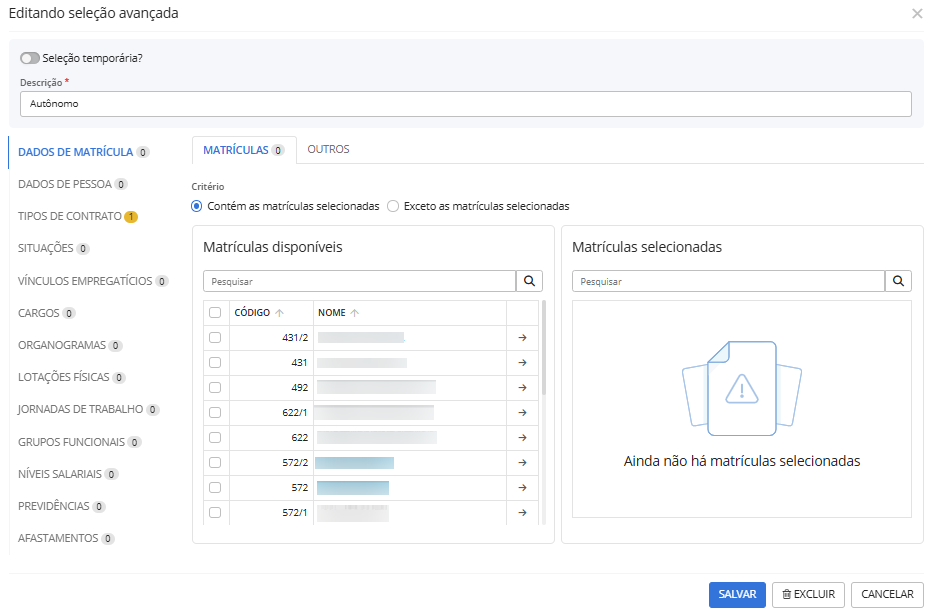930x611 pixels.
Task: Click the code cell 492
Action: pos(271,387)
